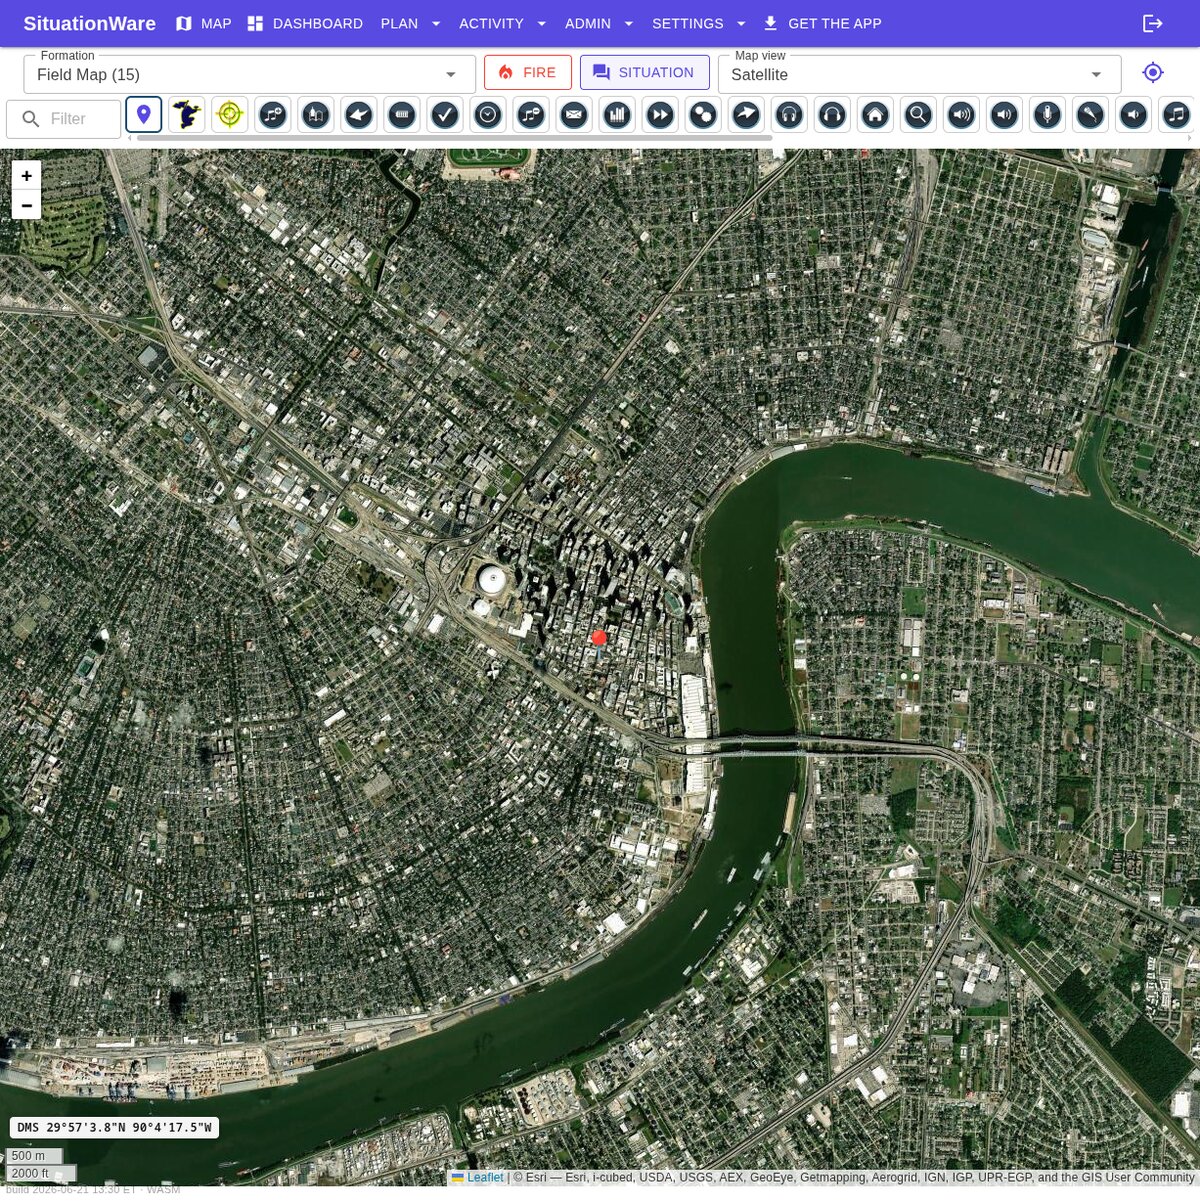Select the house icon in toolbar

(875, 115)
